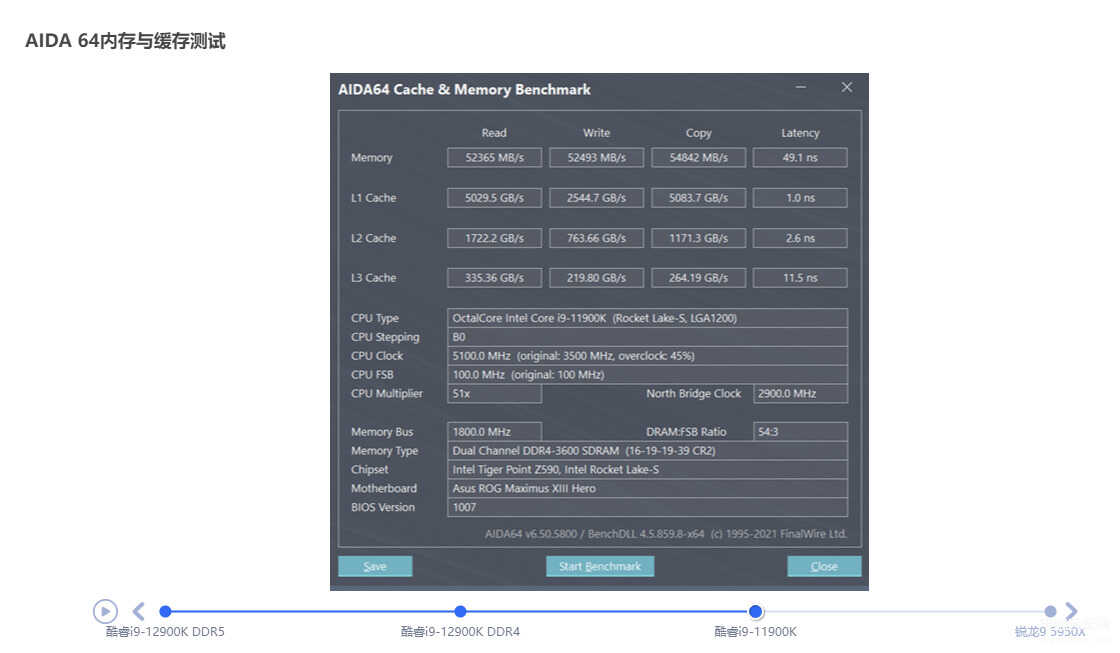Image resolution: width=1120 pixels, height=653 pixels.
Task: Click L3 Cache copy value 264.19 GB/s
Action: click(699, 278)
